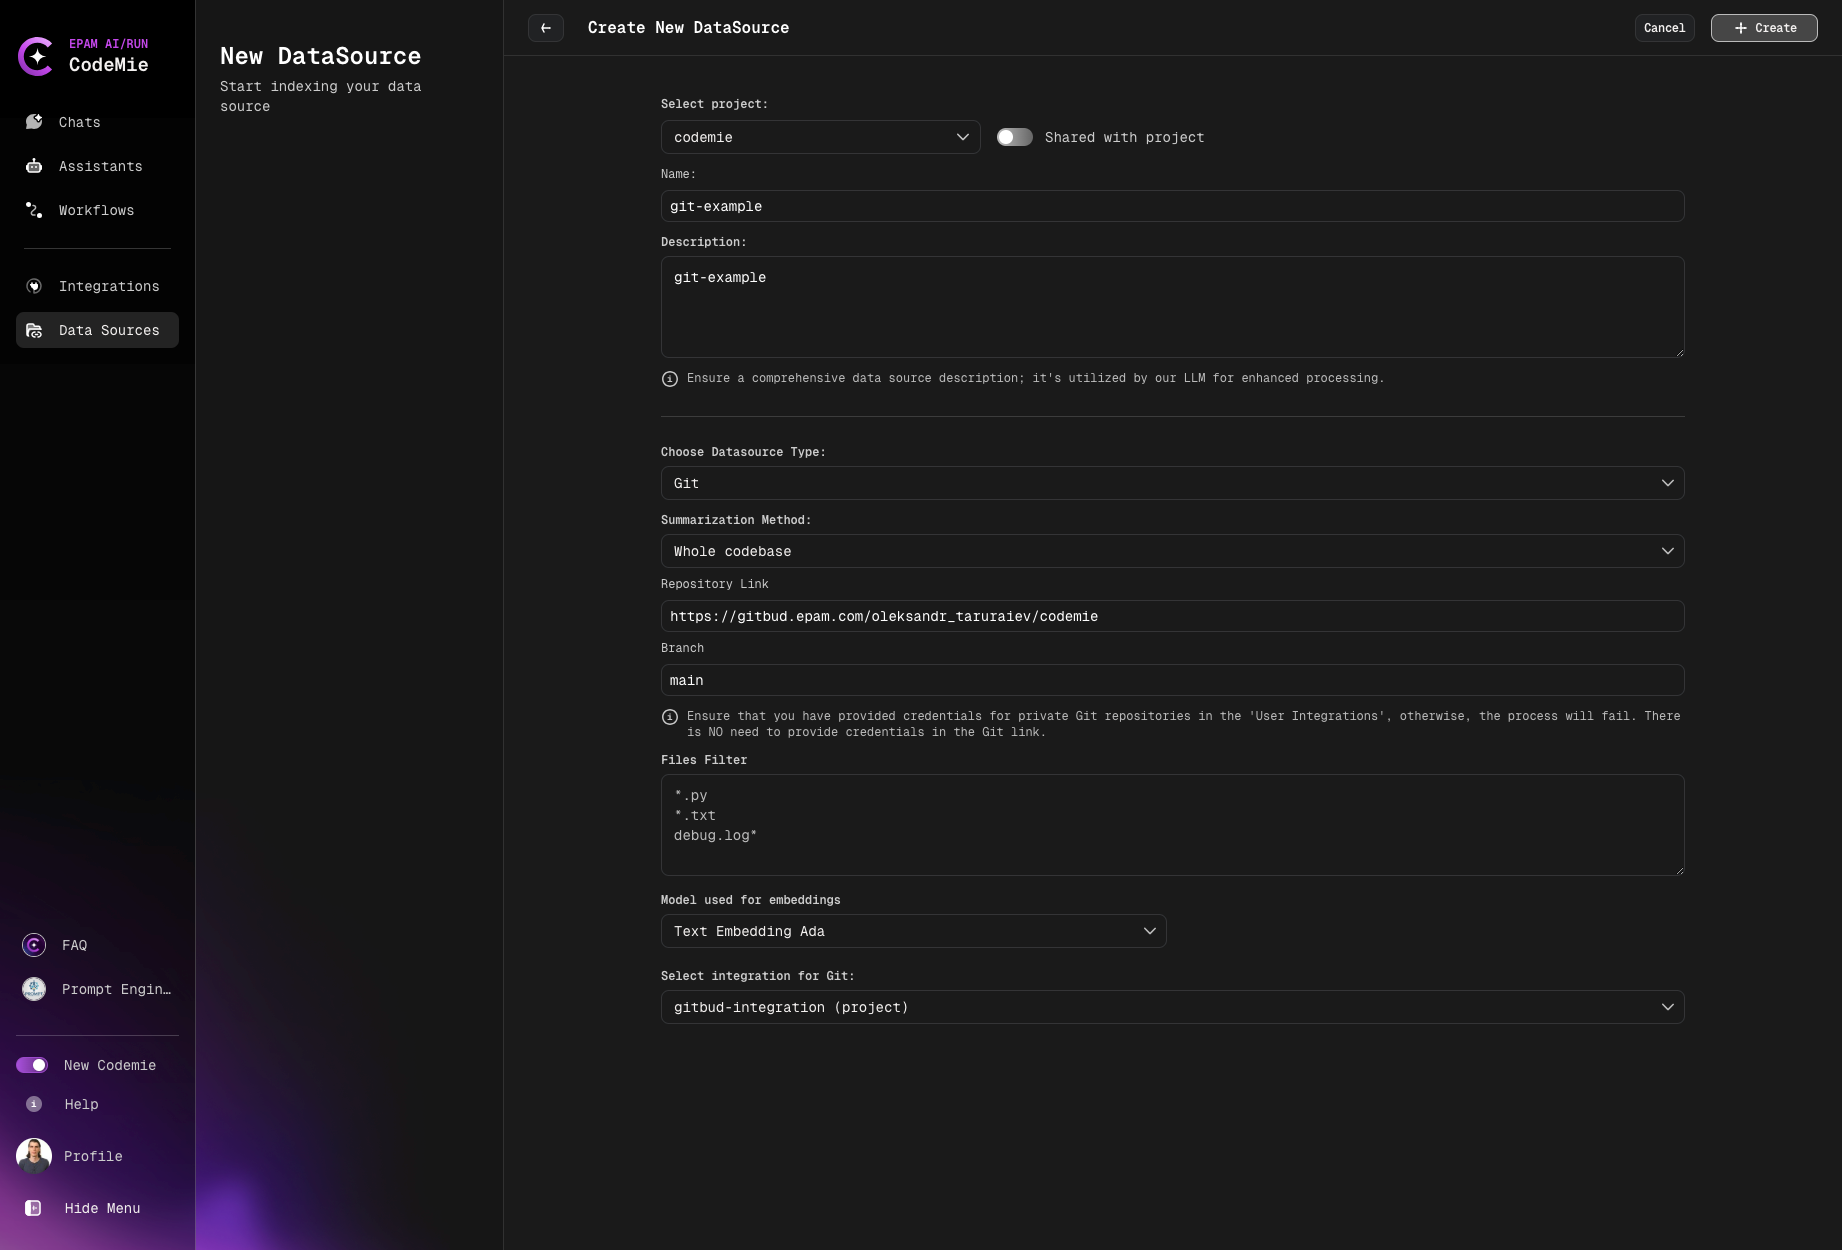This screenshot has width=1842, height=1250.
Task: Switch off the New Codemie toggle
Action: pyautogui.click(x=33, y=1065)
